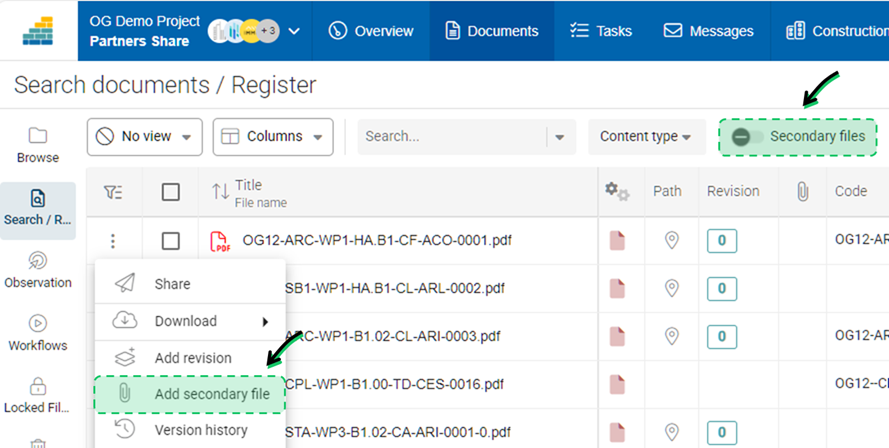Image resolution: width=889 pixels, height=448 pixels.
Task: Click the filter rows icon in header
Action: [113, 193]
